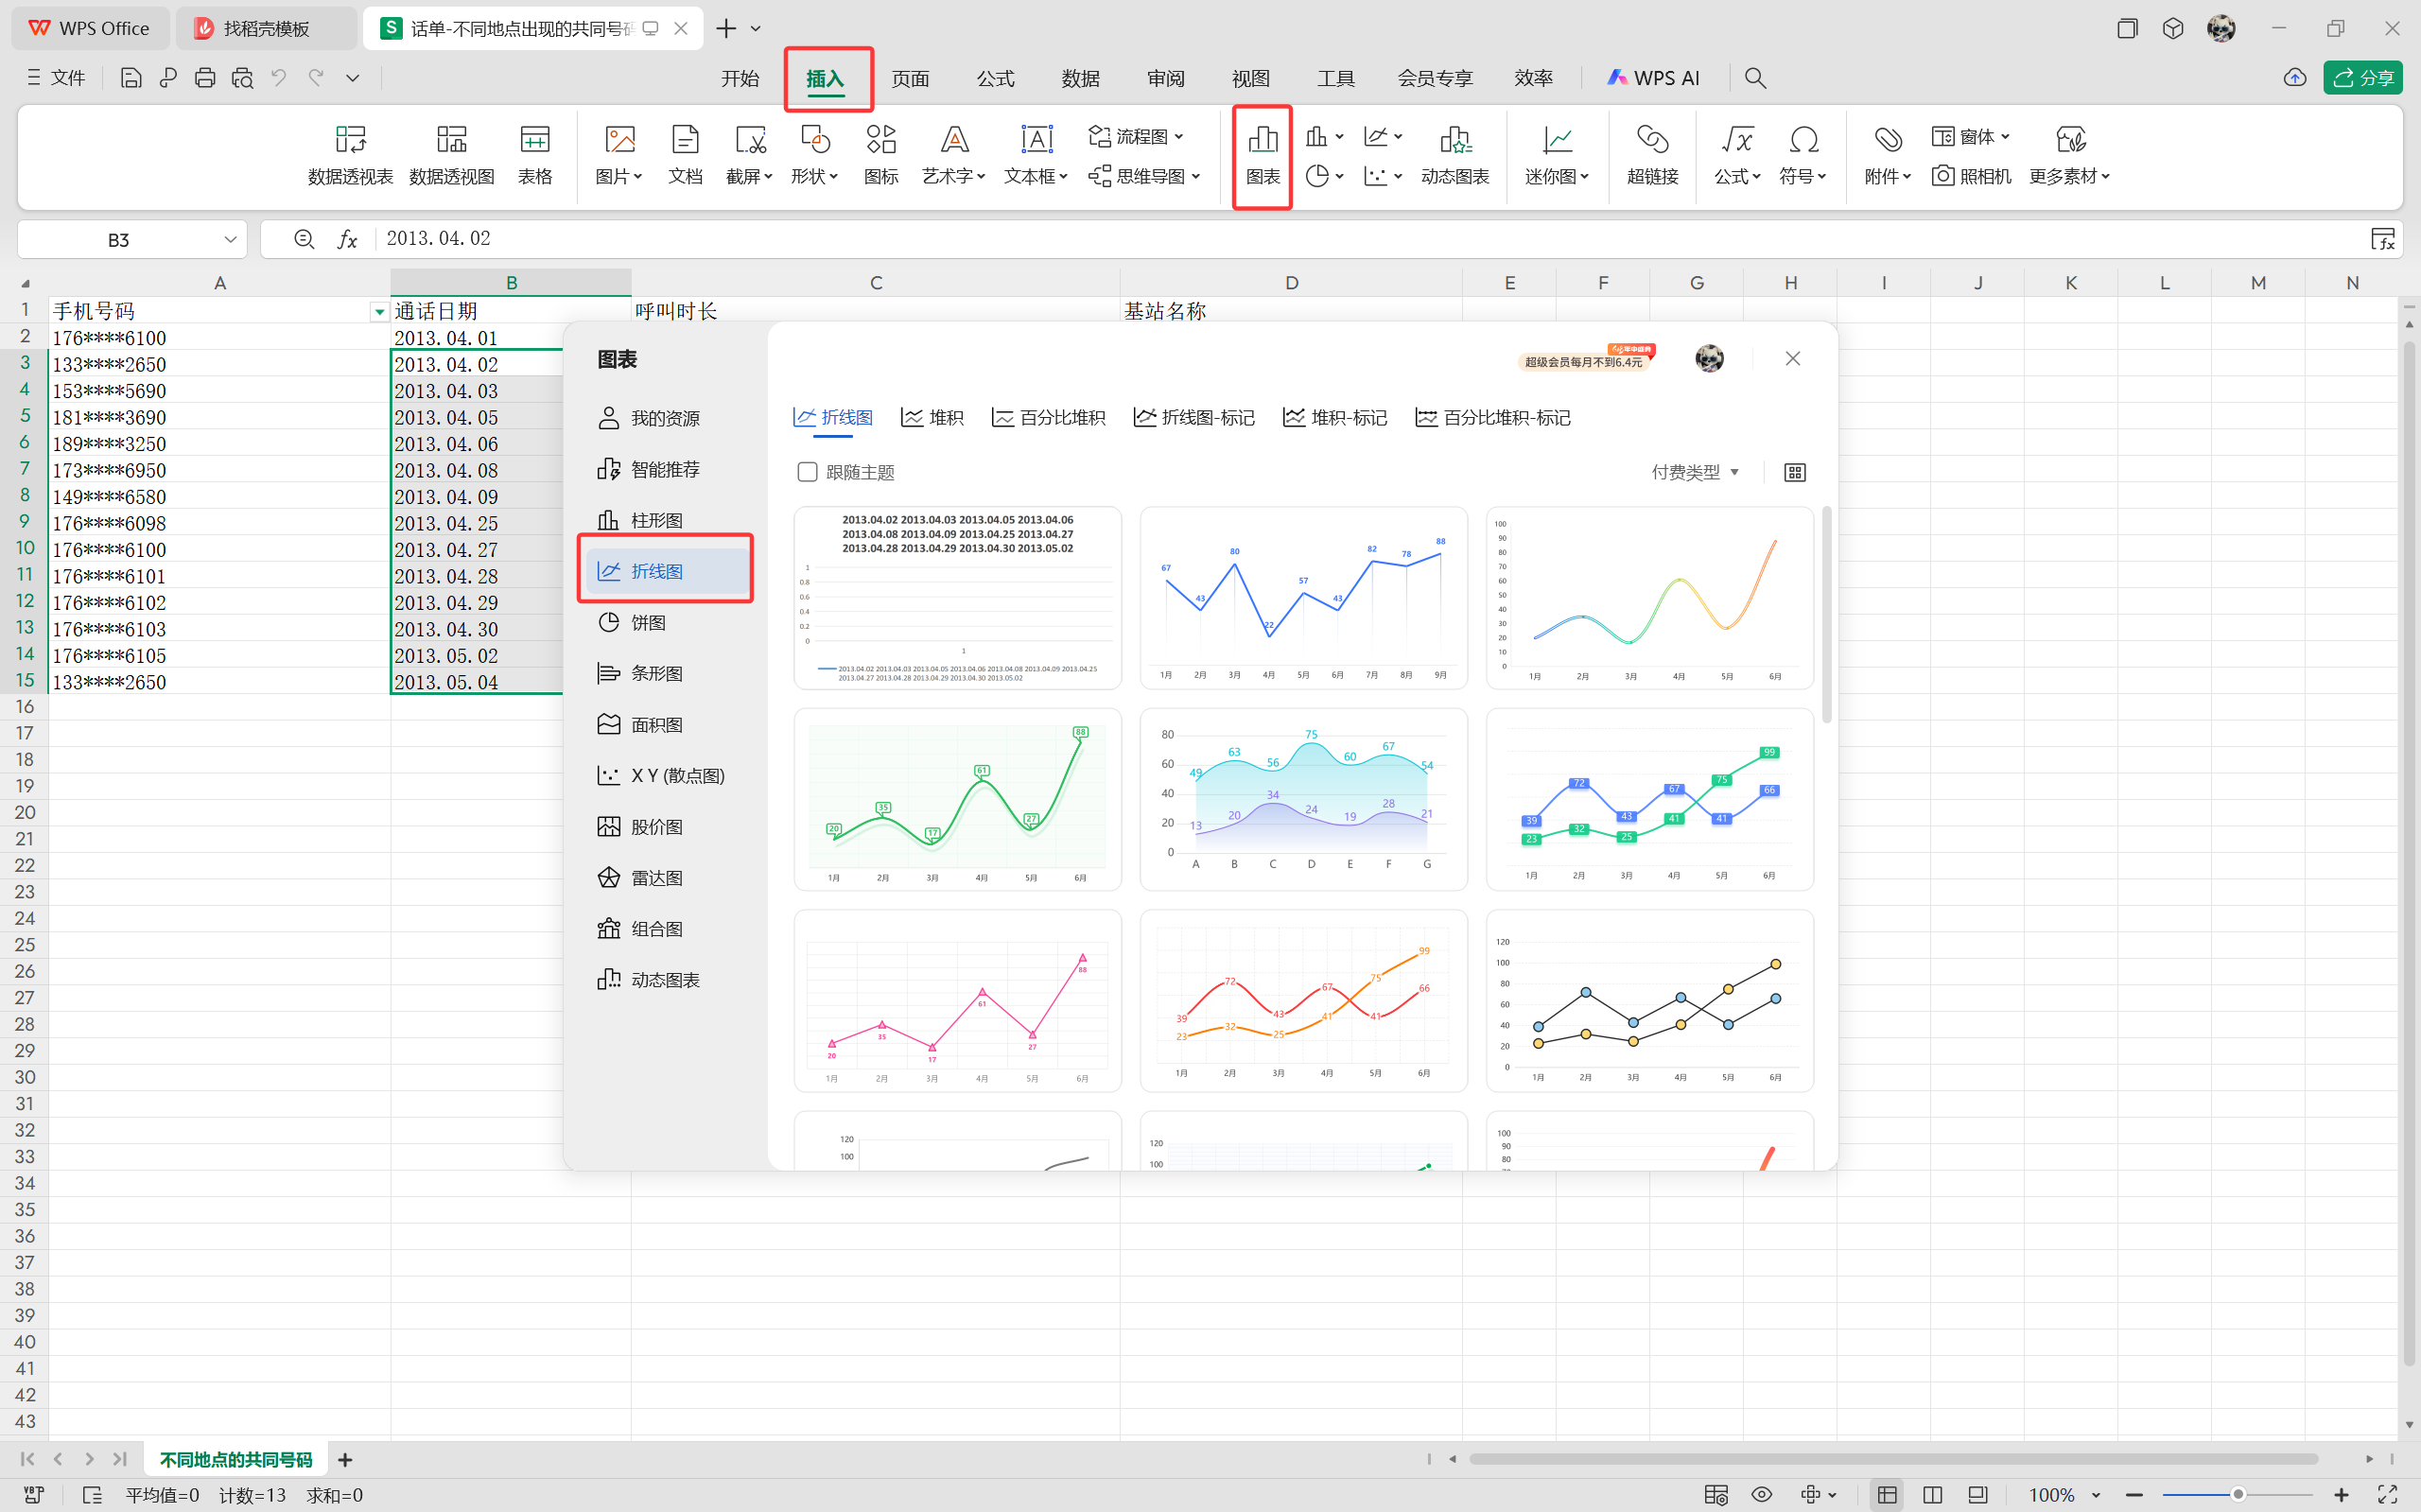This screenshot has height=1512, width=2421.
Task: Select the 堆积-标记 chart subtype tab
Action: point(1335,418)
